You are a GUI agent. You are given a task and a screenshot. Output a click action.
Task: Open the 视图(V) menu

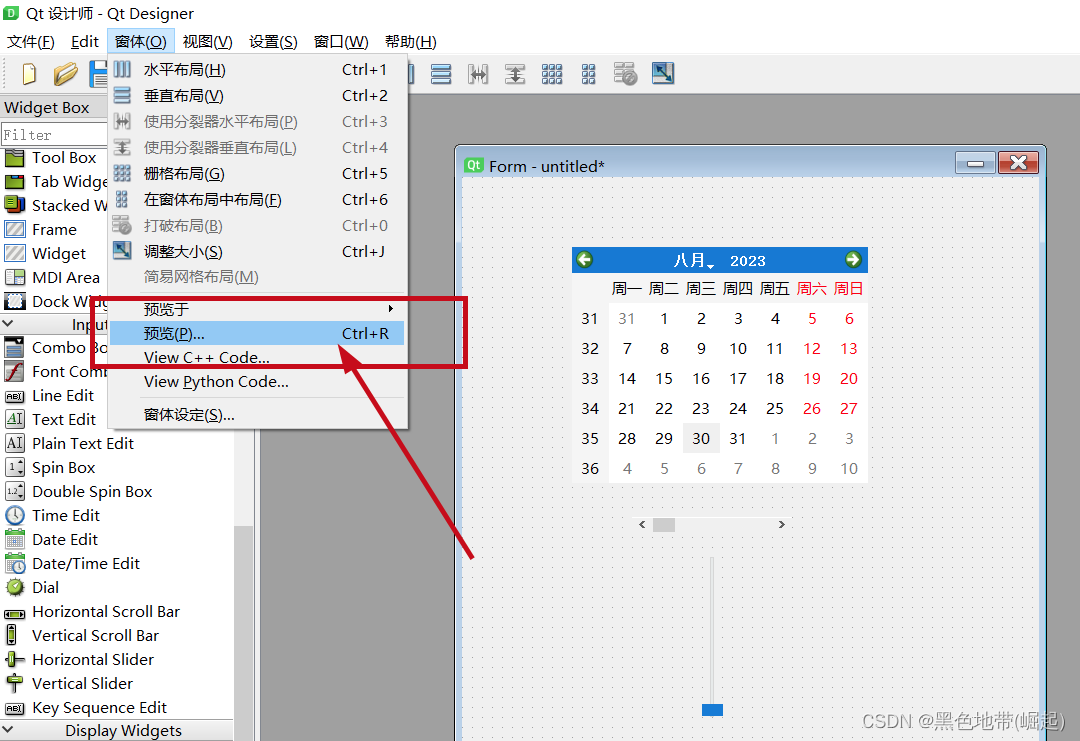tap(207, 42)
